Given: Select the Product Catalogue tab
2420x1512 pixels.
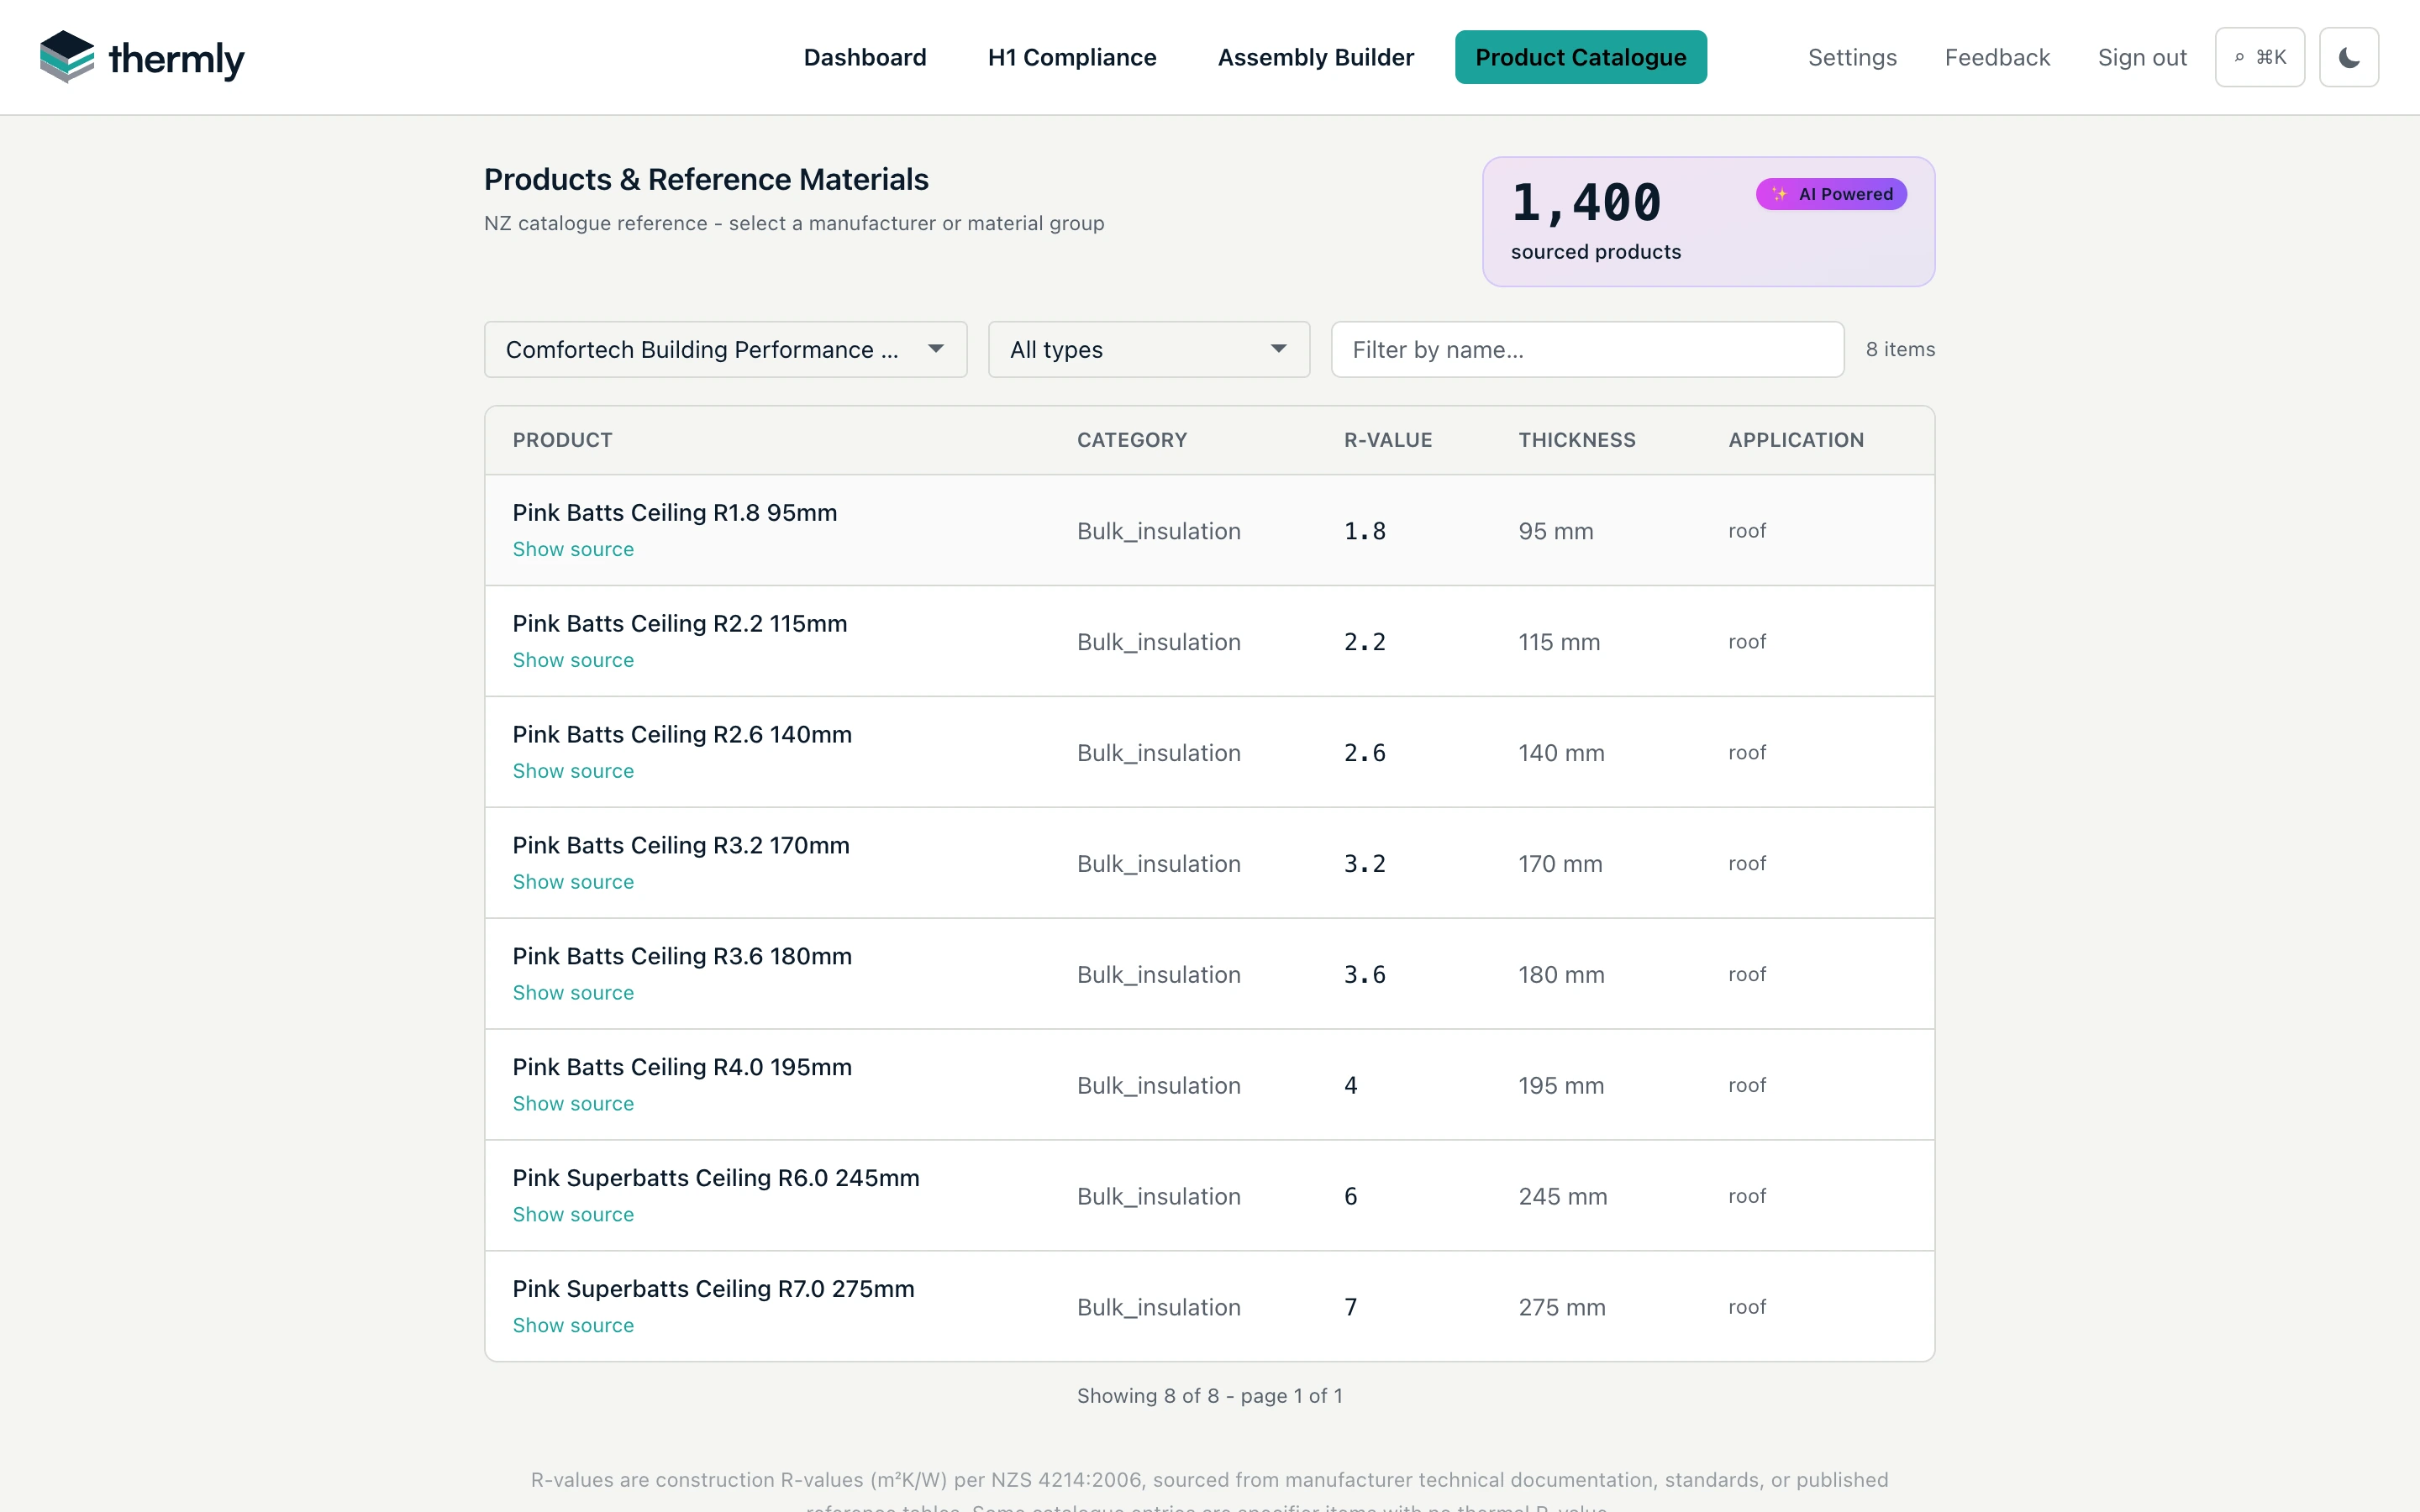Looking at the screenshot, I should (x=1580, y=57).
